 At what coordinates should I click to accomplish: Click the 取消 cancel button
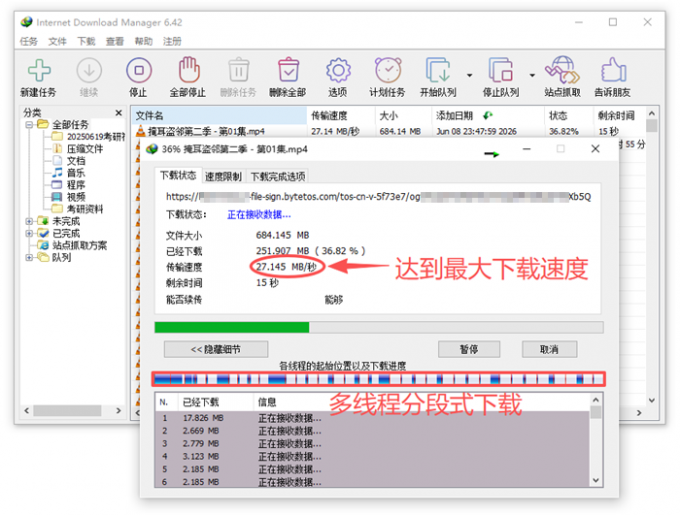[x=549, y=349]
